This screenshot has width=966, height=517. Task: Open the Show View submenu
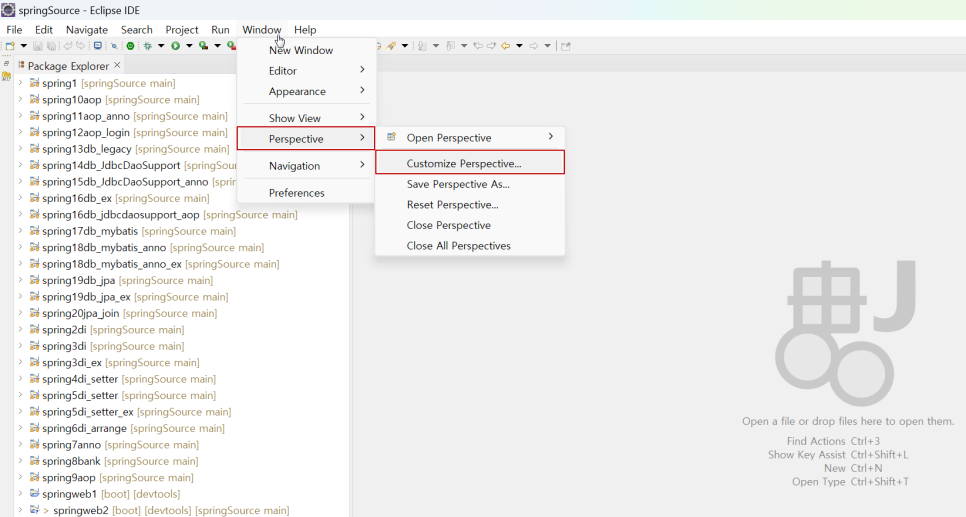pos(306,118)
